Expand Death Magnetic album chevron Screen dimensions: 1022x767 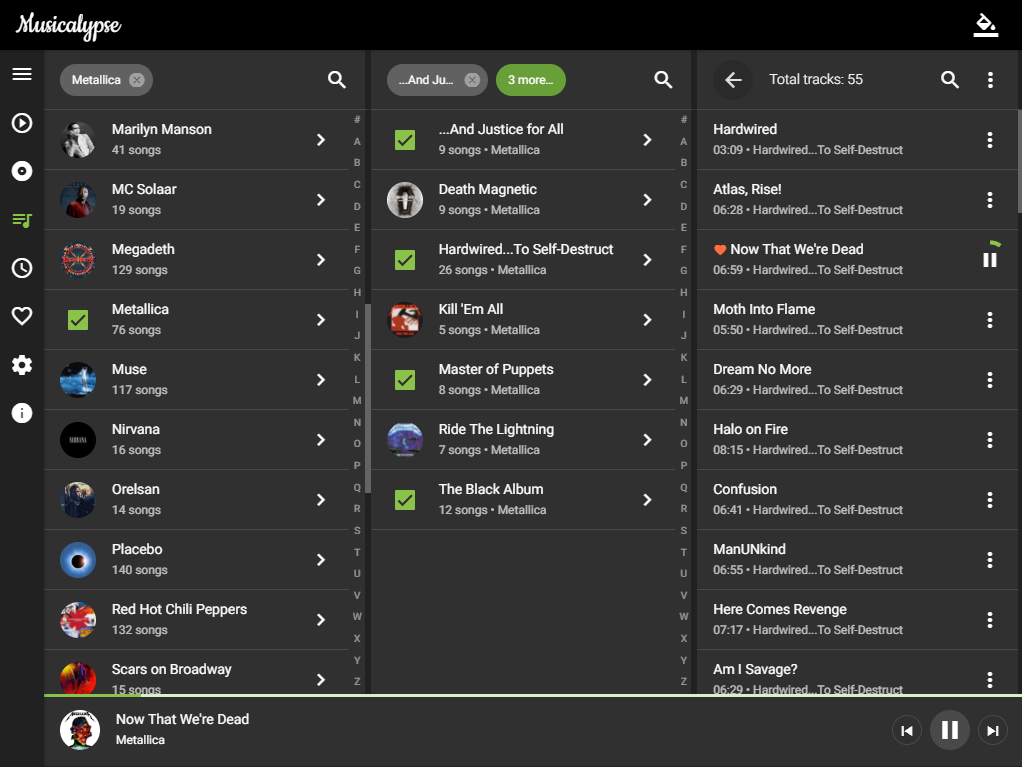tap(647, 200)
